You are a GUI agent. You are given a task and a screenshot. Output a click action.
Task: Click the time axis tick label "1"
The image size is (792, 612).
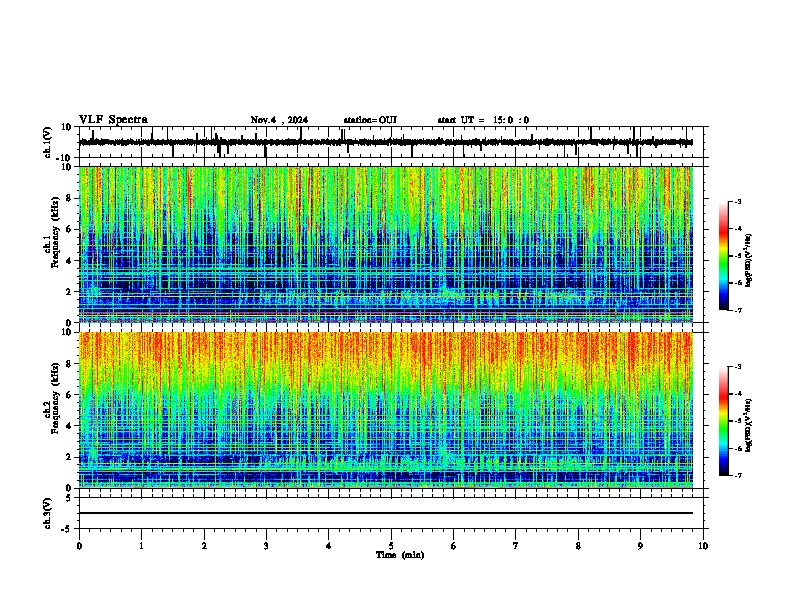point(141,546)
